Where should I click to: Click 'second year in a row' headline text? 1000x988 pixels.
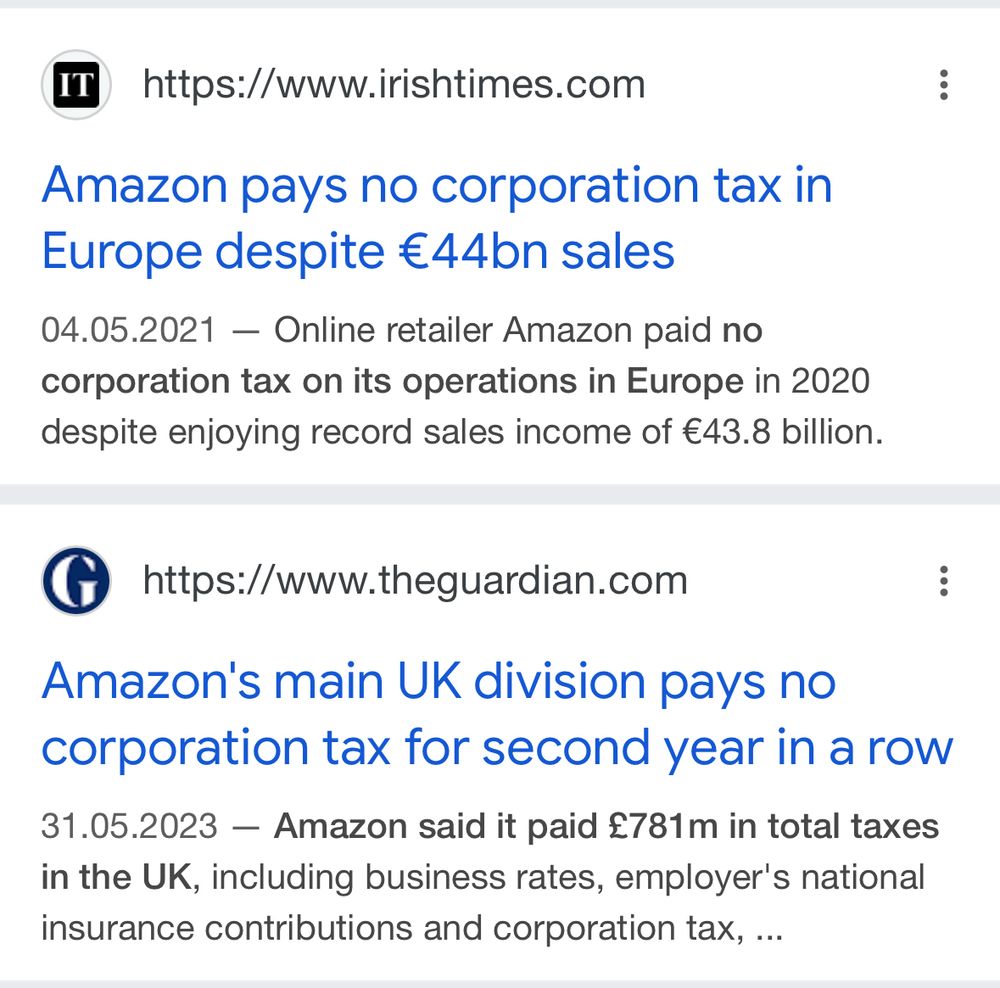pyautogui.click(x=717, y=748)
